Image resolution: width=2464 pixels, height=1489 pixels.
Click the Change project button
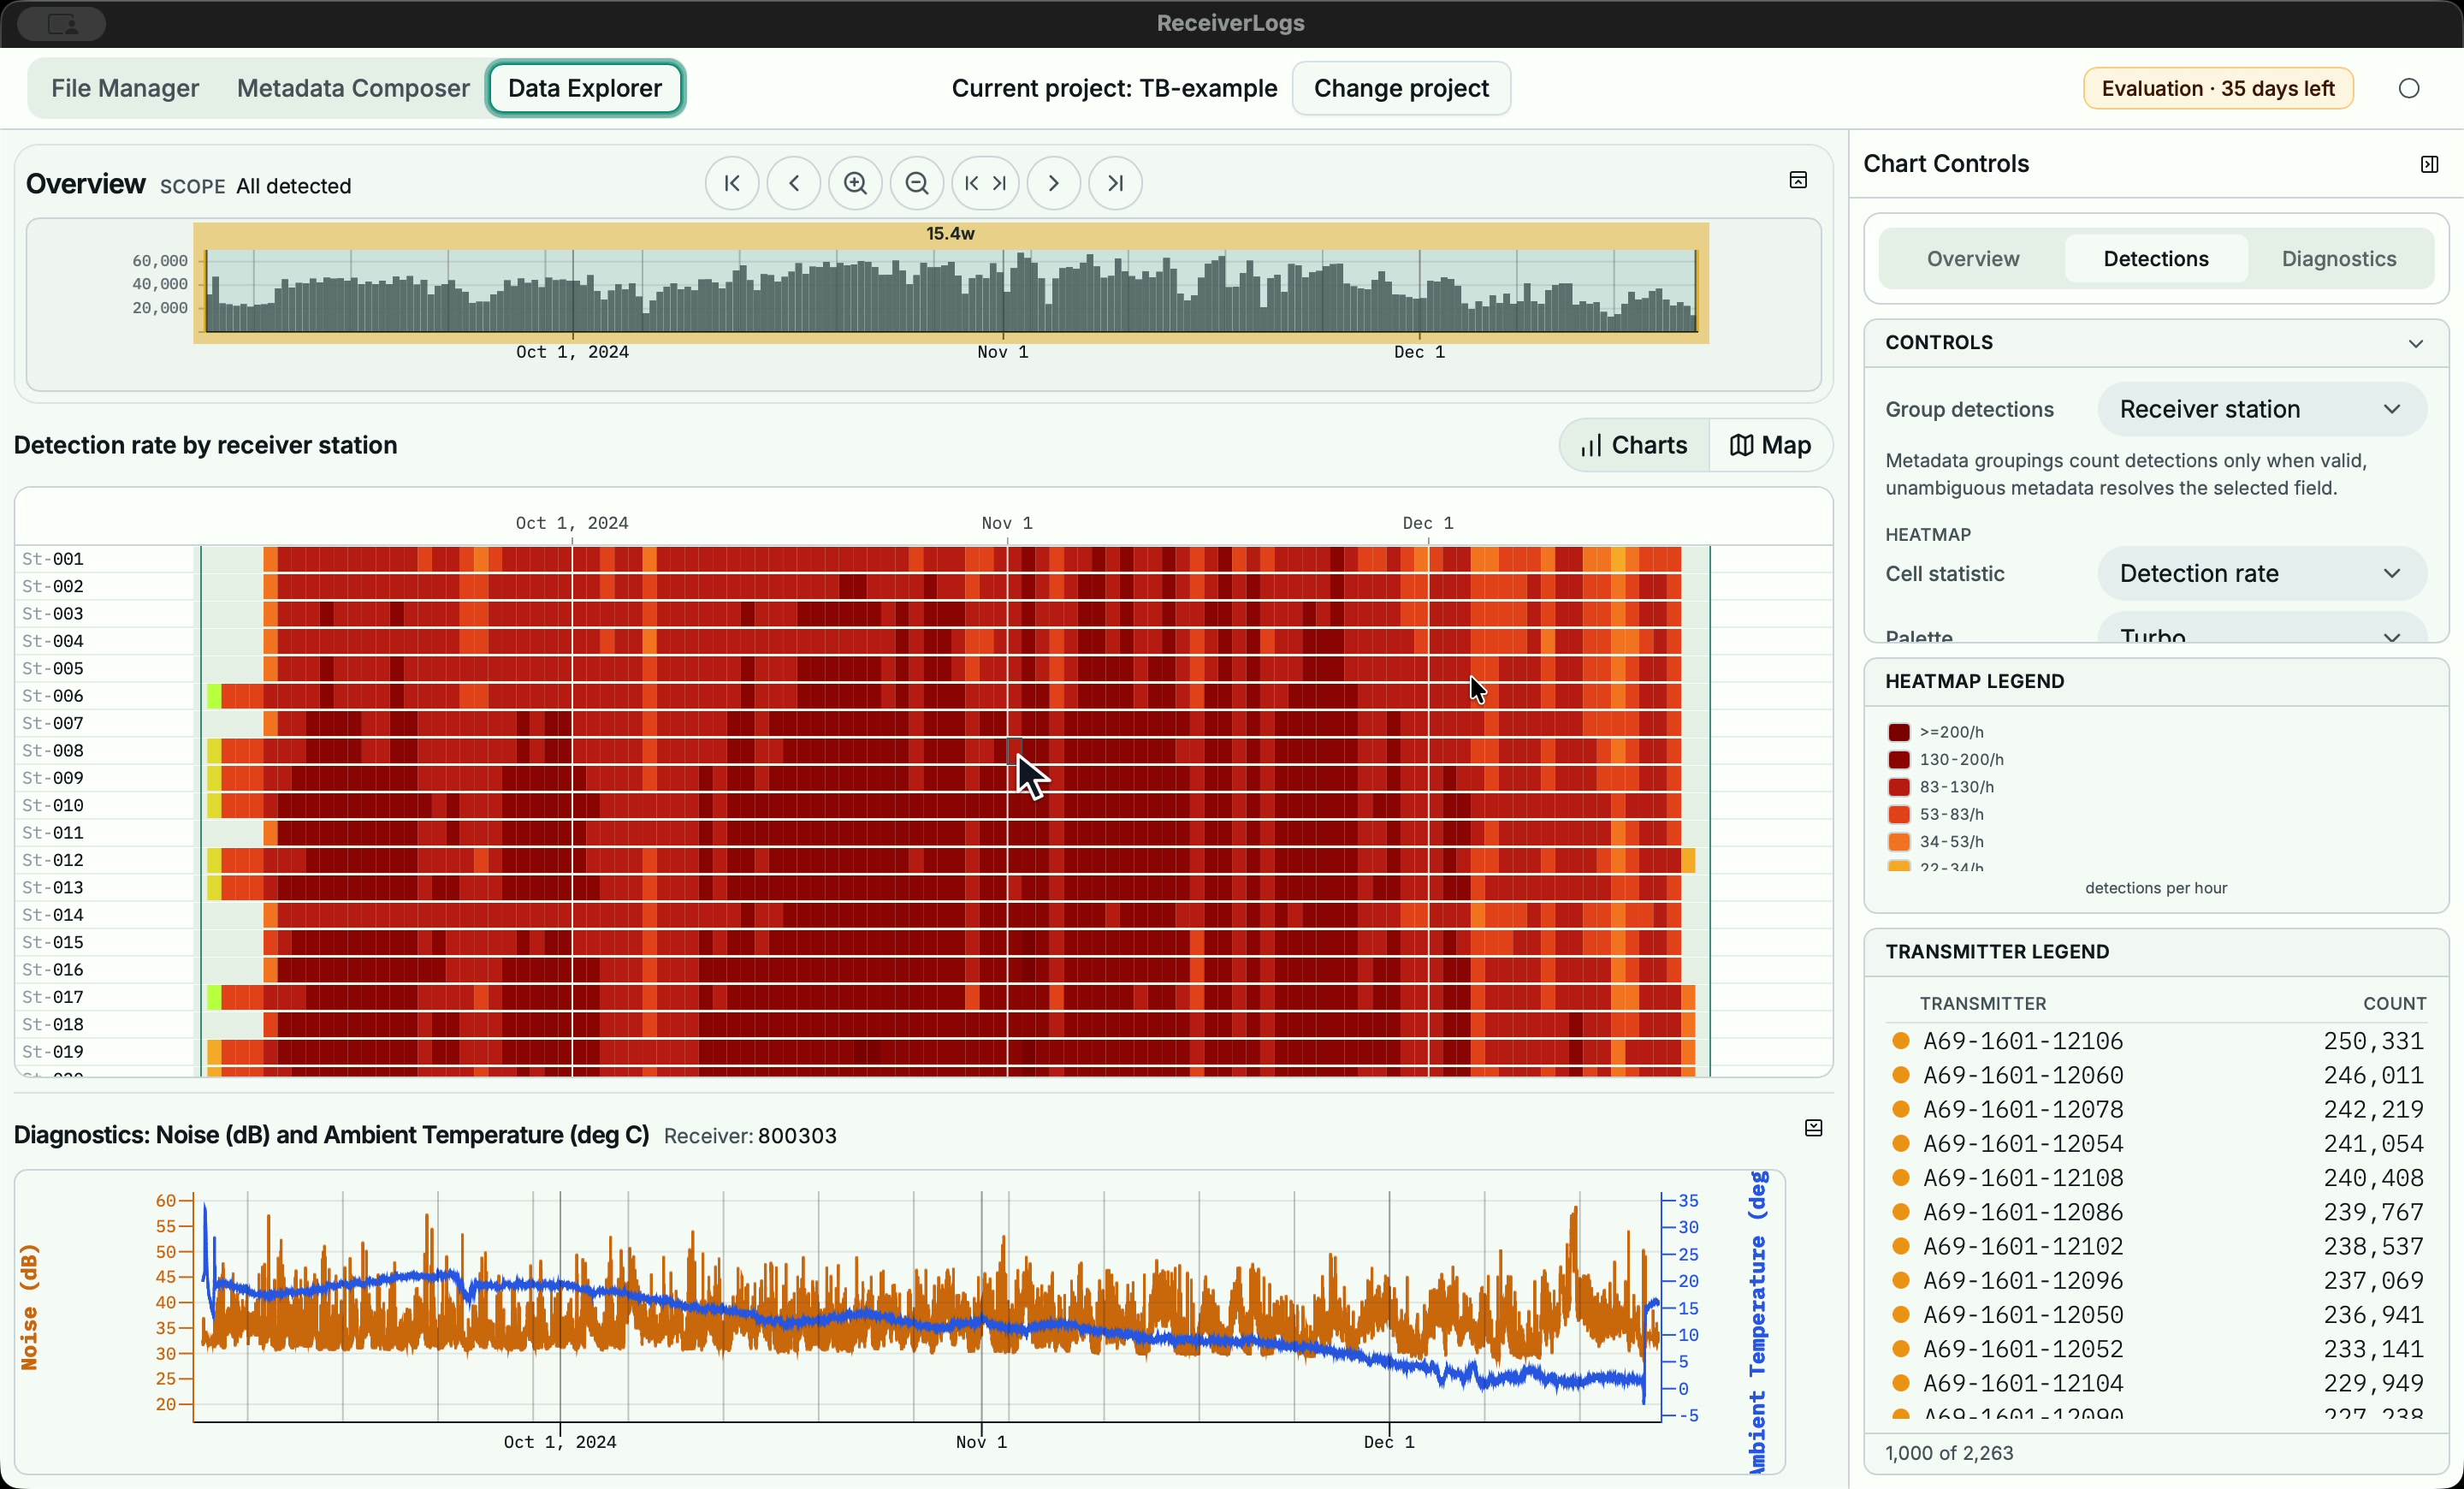1401,88
